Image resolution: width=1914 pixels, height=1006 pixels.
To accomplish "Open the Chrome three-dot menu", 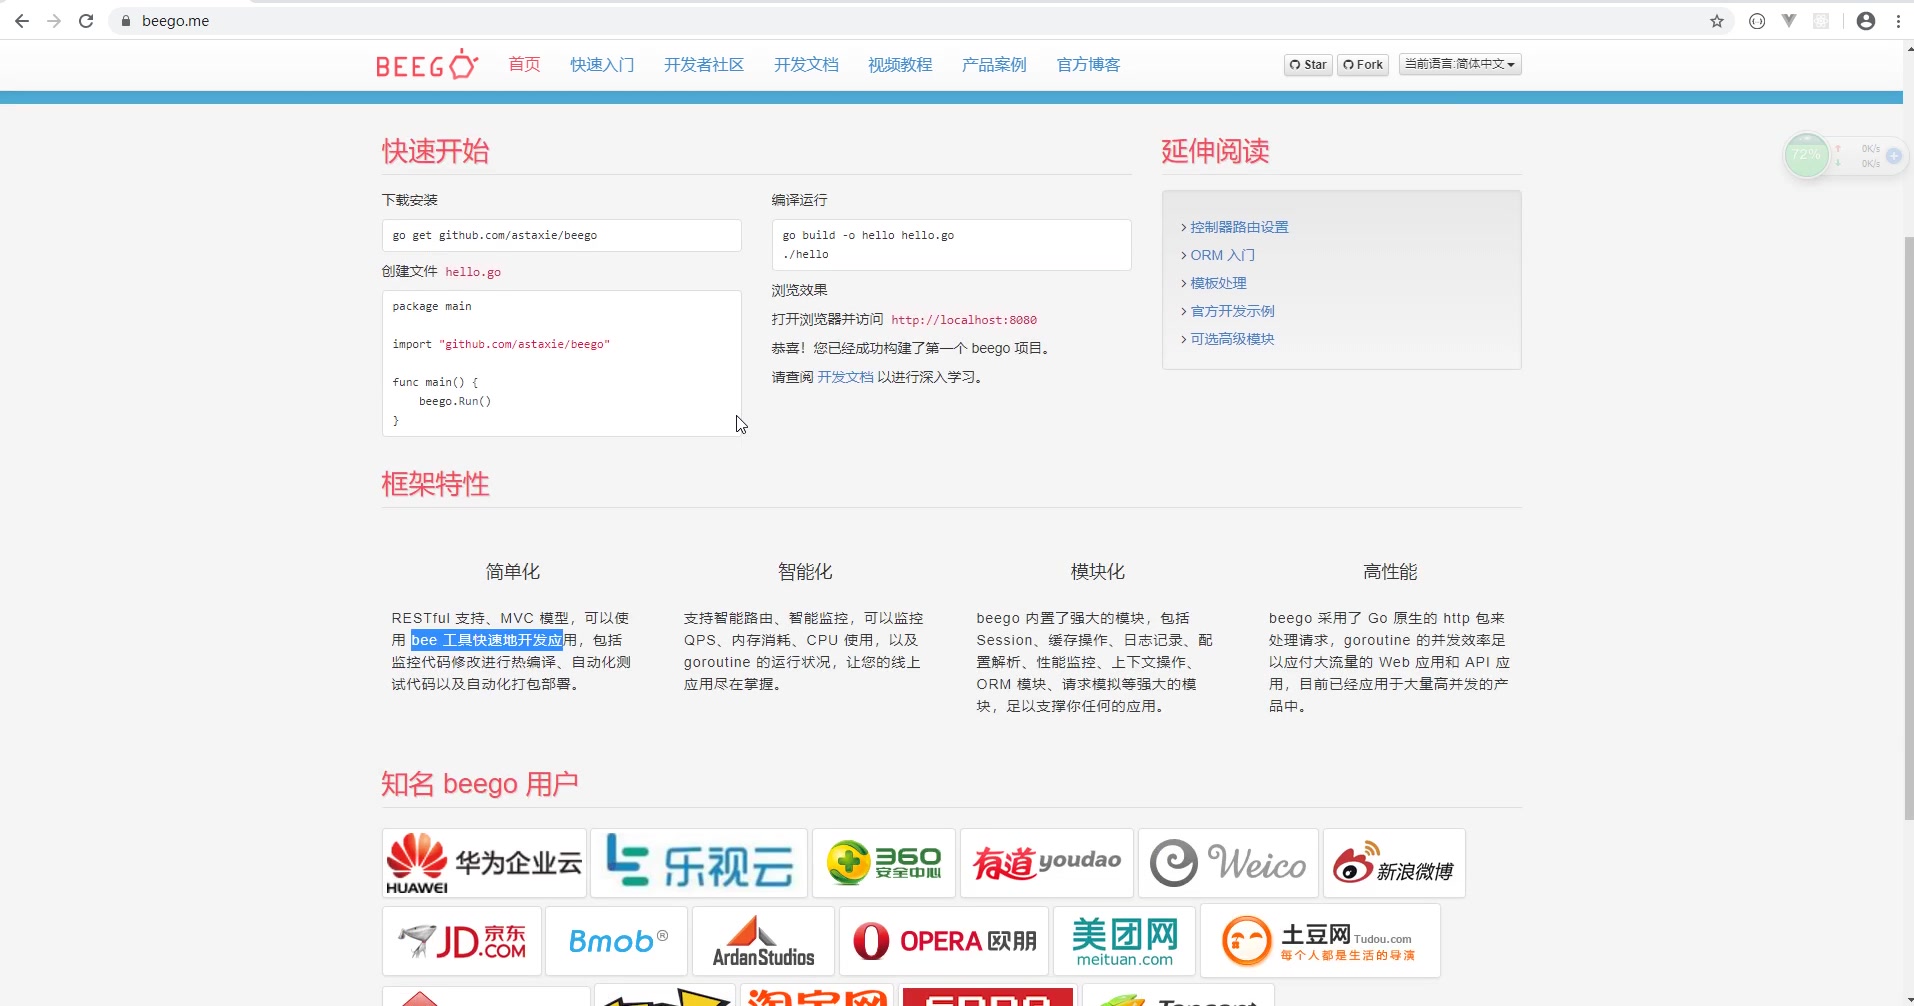I will click(x=1898, y=21).
